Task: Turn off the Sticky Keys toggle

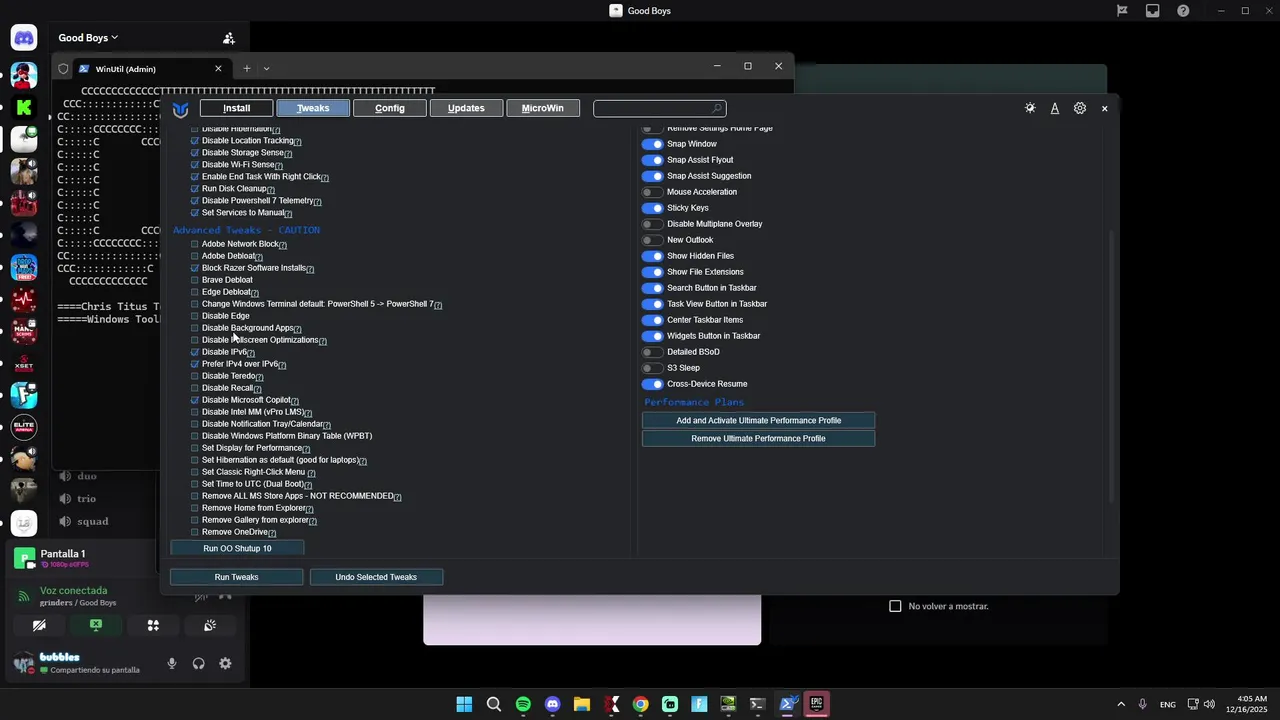Action: [x=652, y=208]
